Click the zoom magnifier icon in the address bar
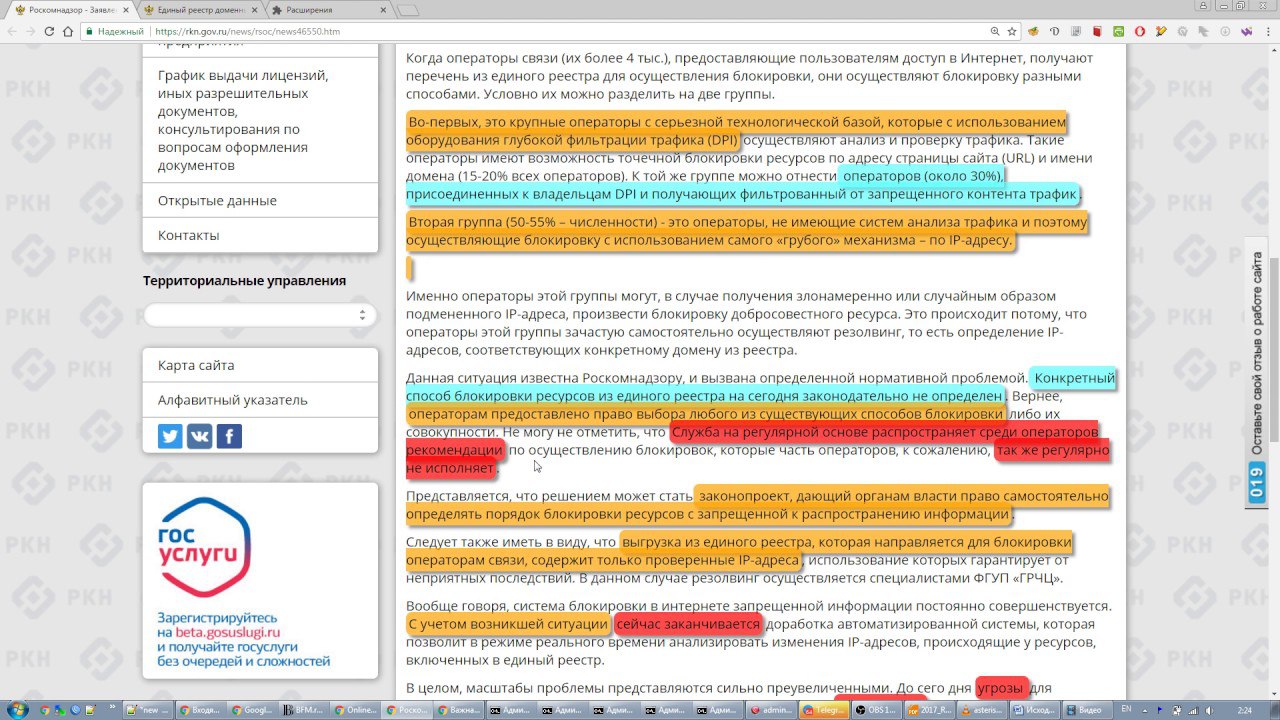This screenshot has width=1280, height=720. pyautogui.click(x=994, y=31)
